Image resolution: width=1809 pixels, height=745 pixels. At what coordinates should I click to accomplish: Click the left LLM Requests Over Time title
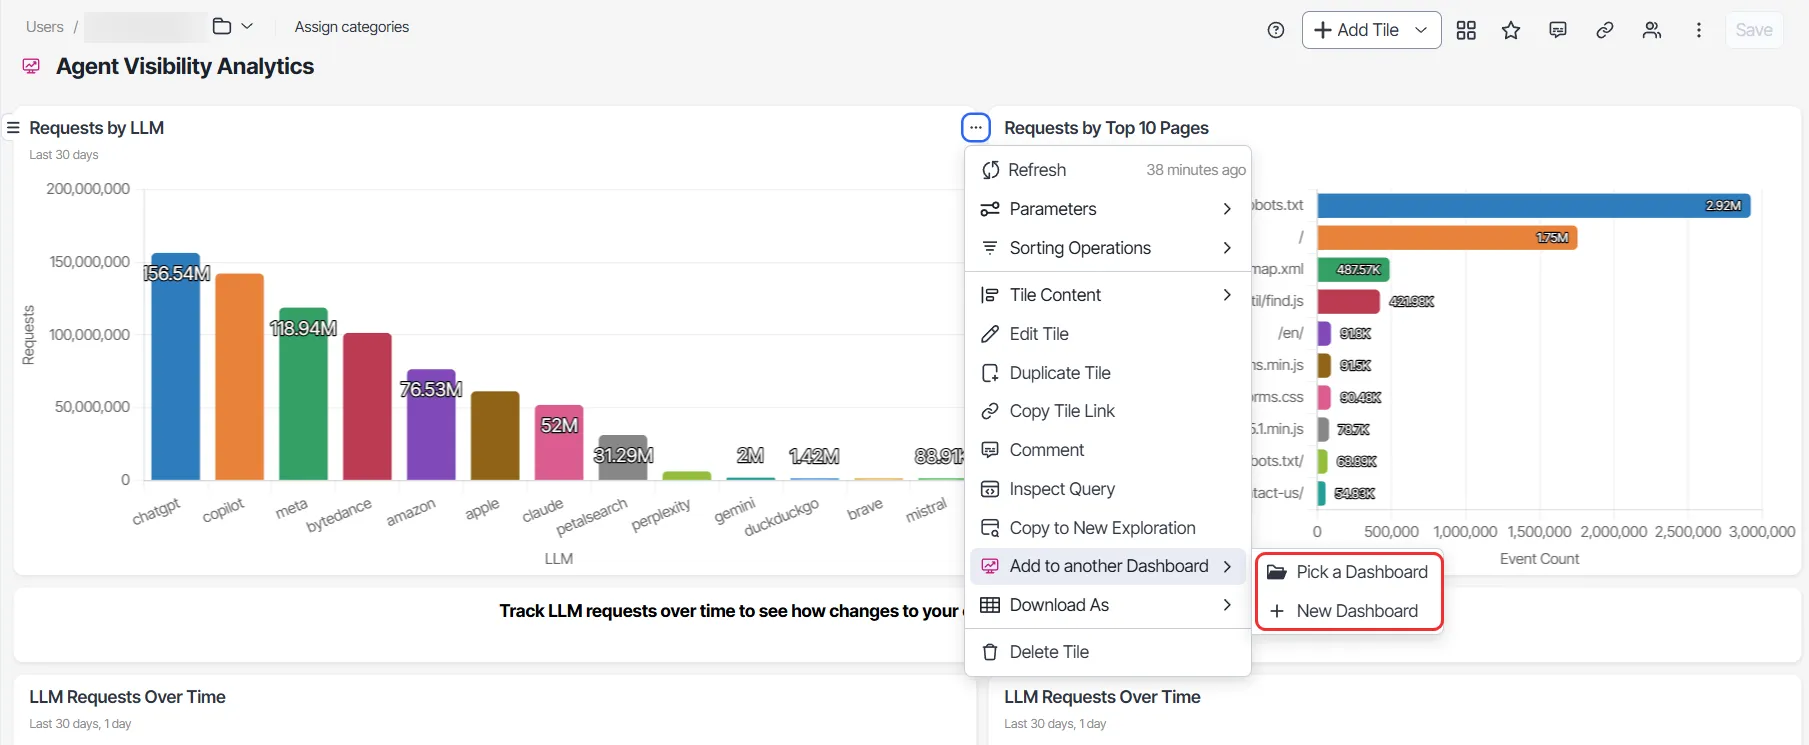(x=127, y=697)
